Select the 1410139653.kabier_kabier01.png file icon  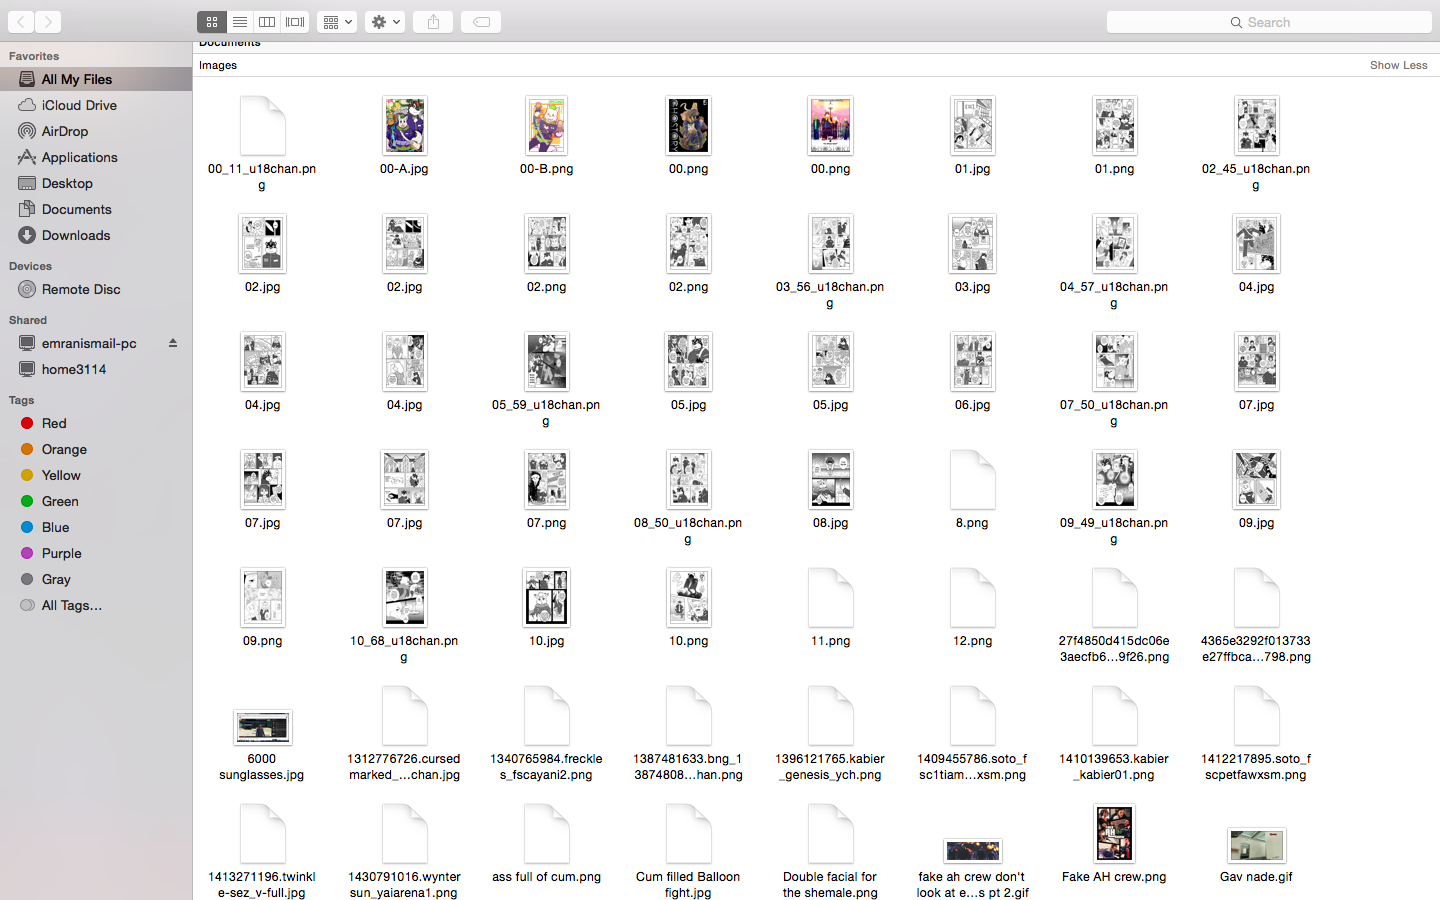tap(1114, 715)
